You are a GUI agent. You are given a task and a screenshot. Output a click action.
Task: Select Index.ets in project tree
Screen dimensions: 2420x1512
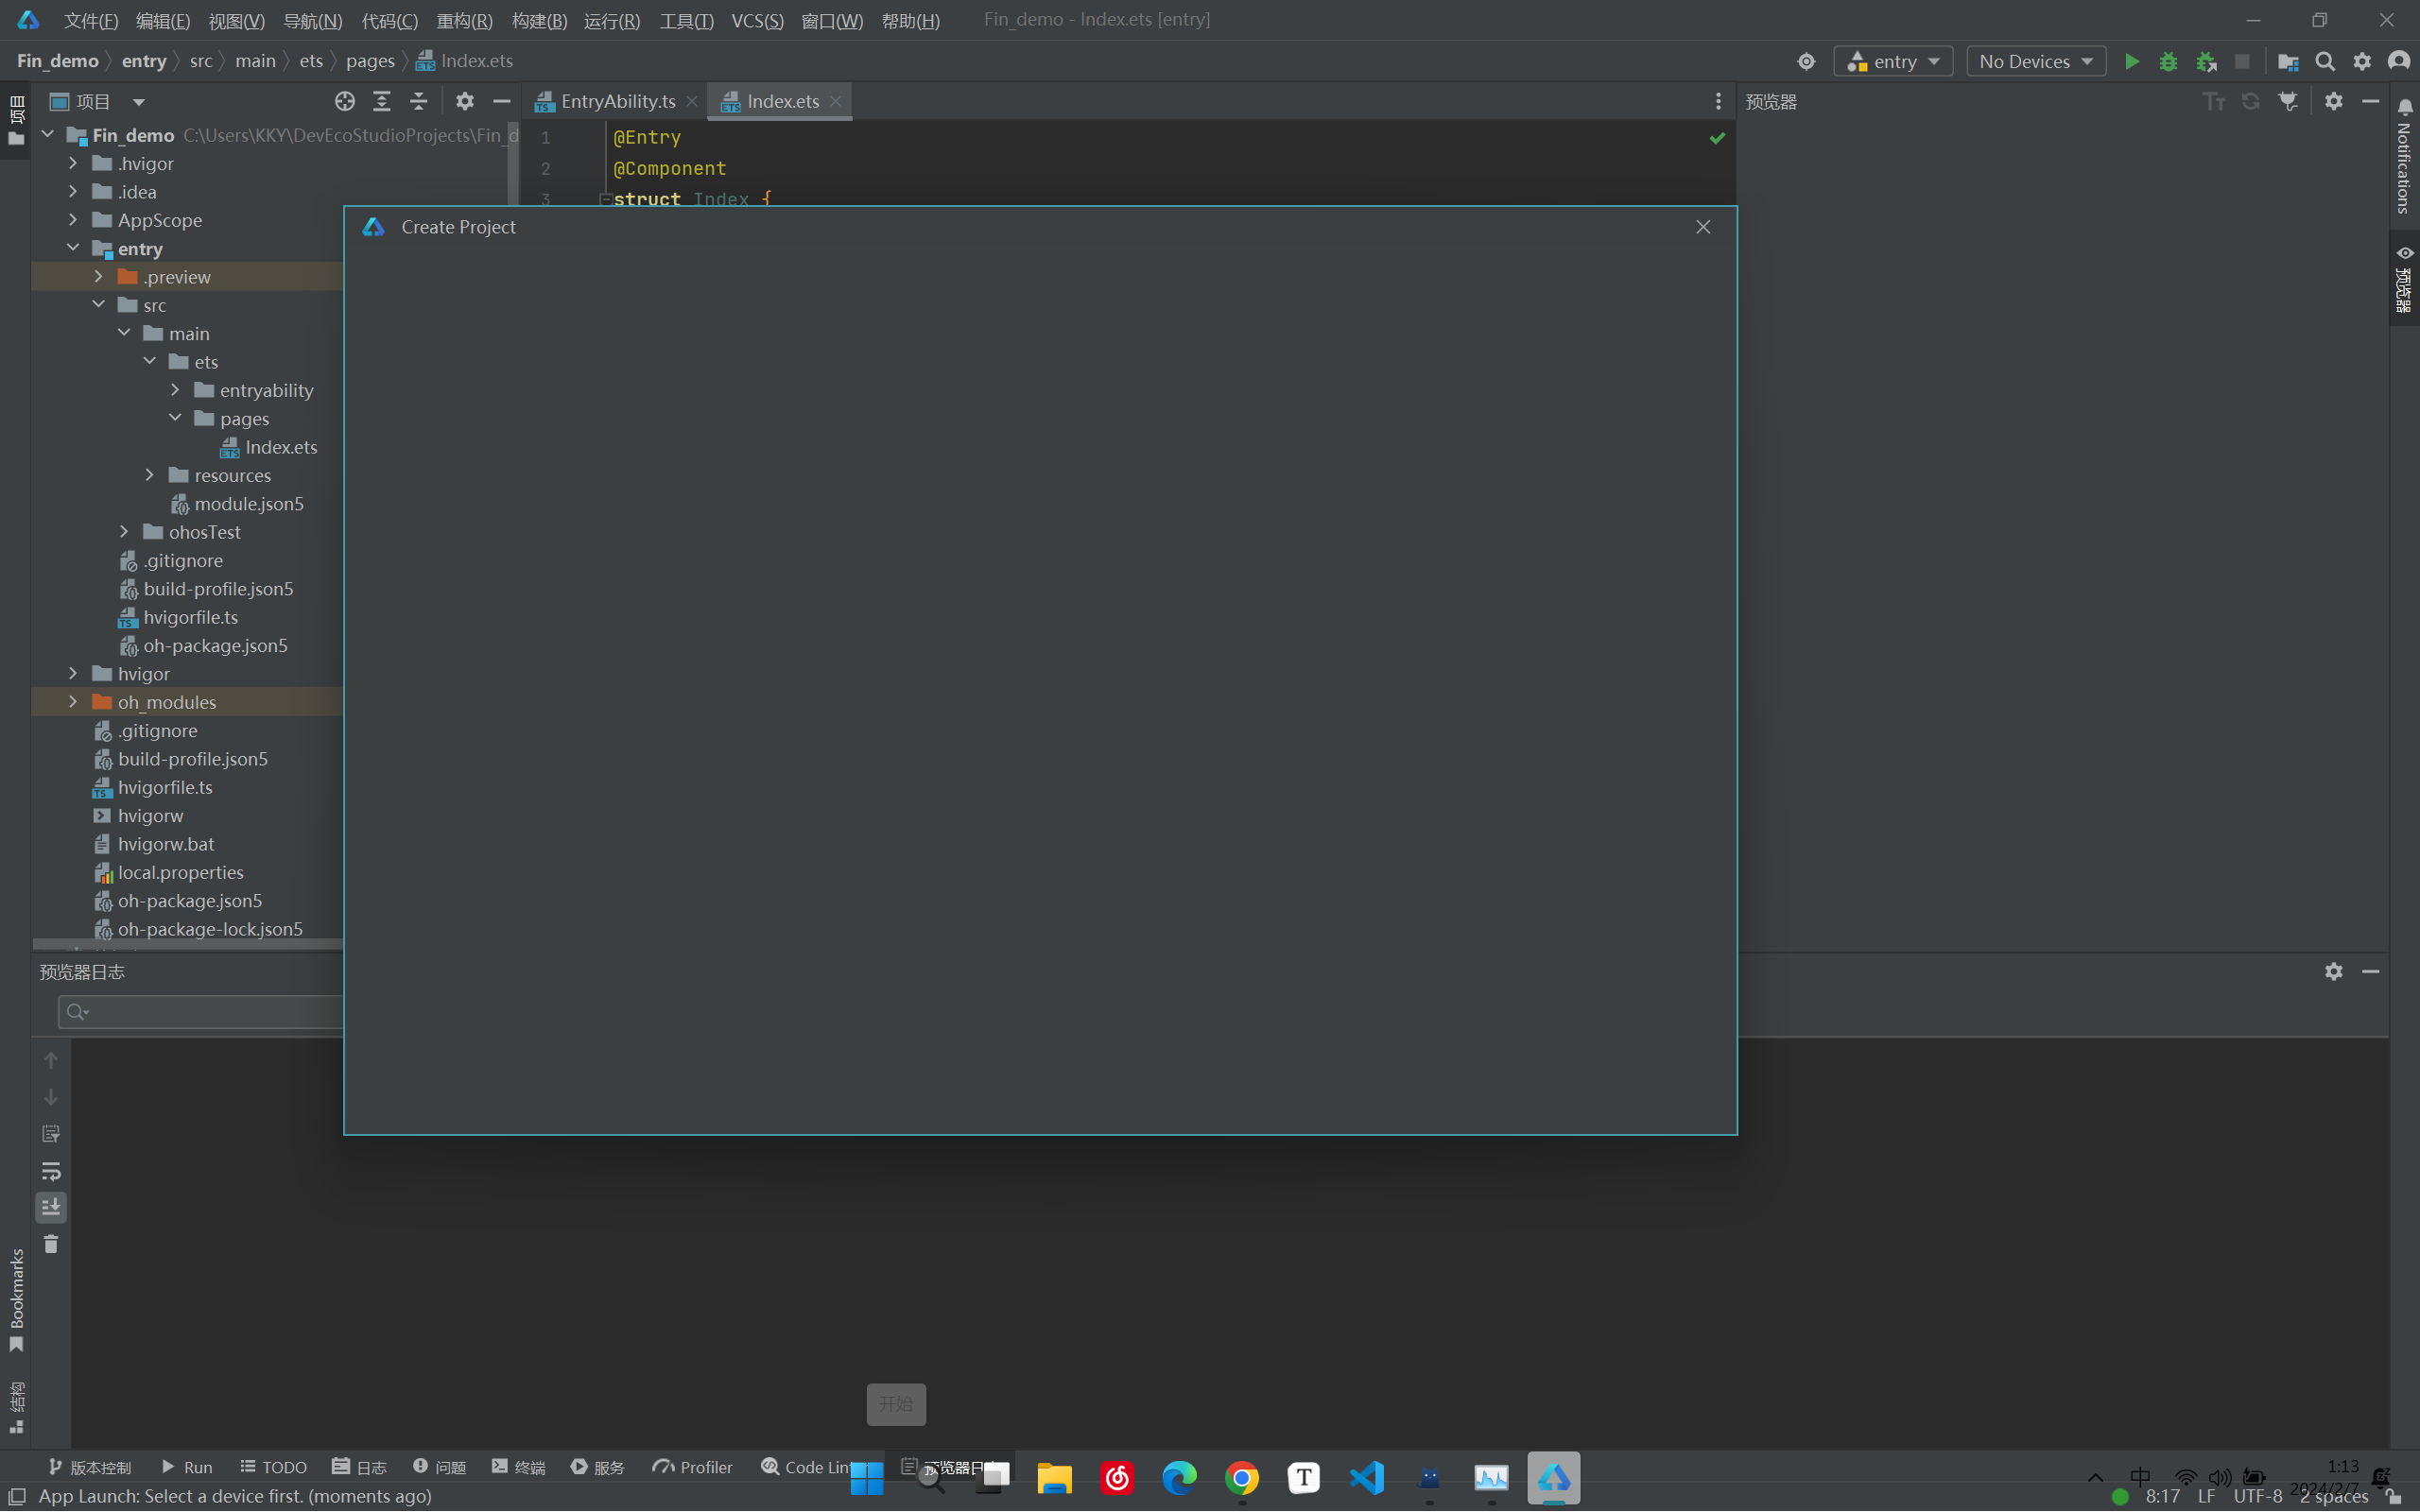280,447
